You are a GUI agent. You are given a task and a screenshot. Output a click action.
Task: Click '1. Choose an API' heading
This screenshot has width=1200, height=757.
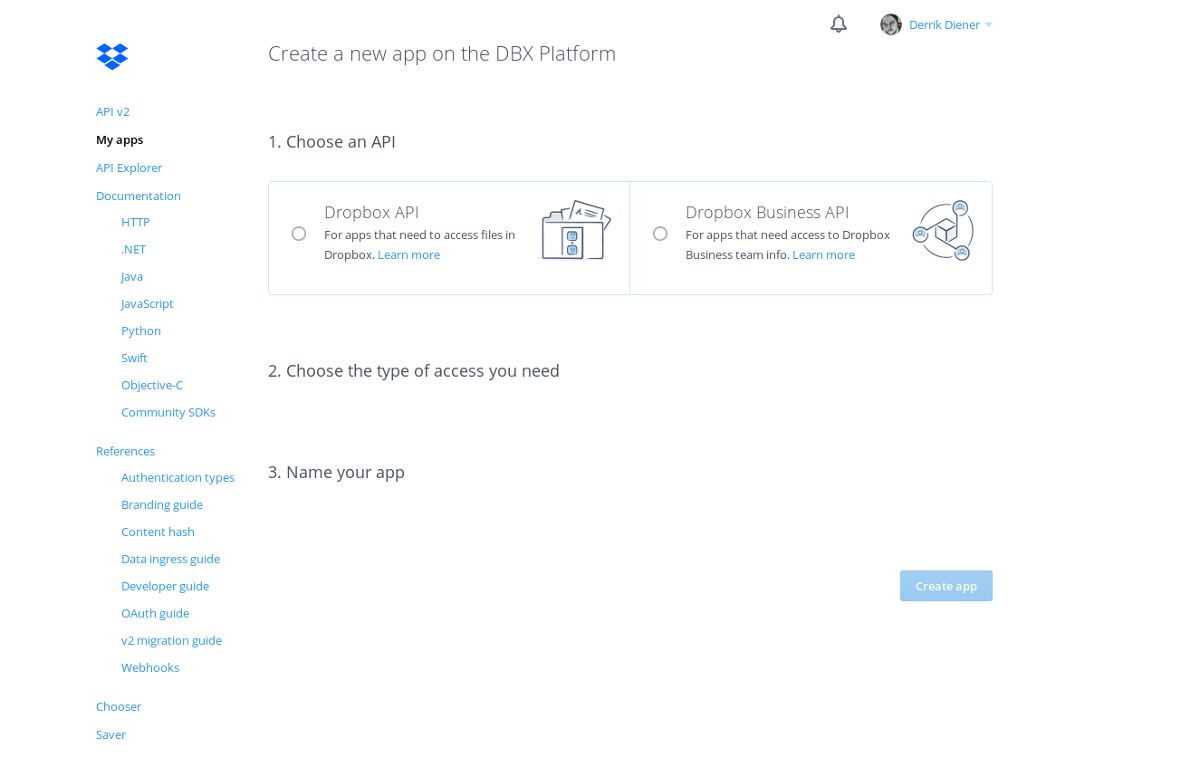click(332, 142)
